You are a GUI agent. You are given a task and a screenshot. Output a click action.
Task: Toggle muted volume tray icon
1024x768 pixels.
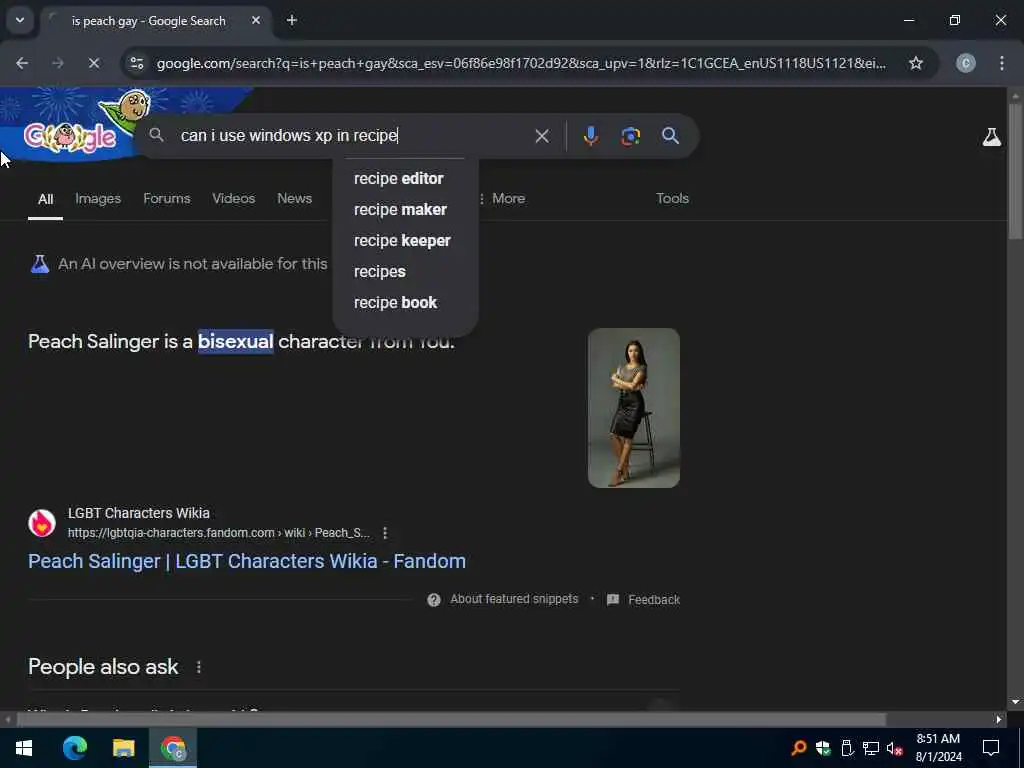coord(895,748)
